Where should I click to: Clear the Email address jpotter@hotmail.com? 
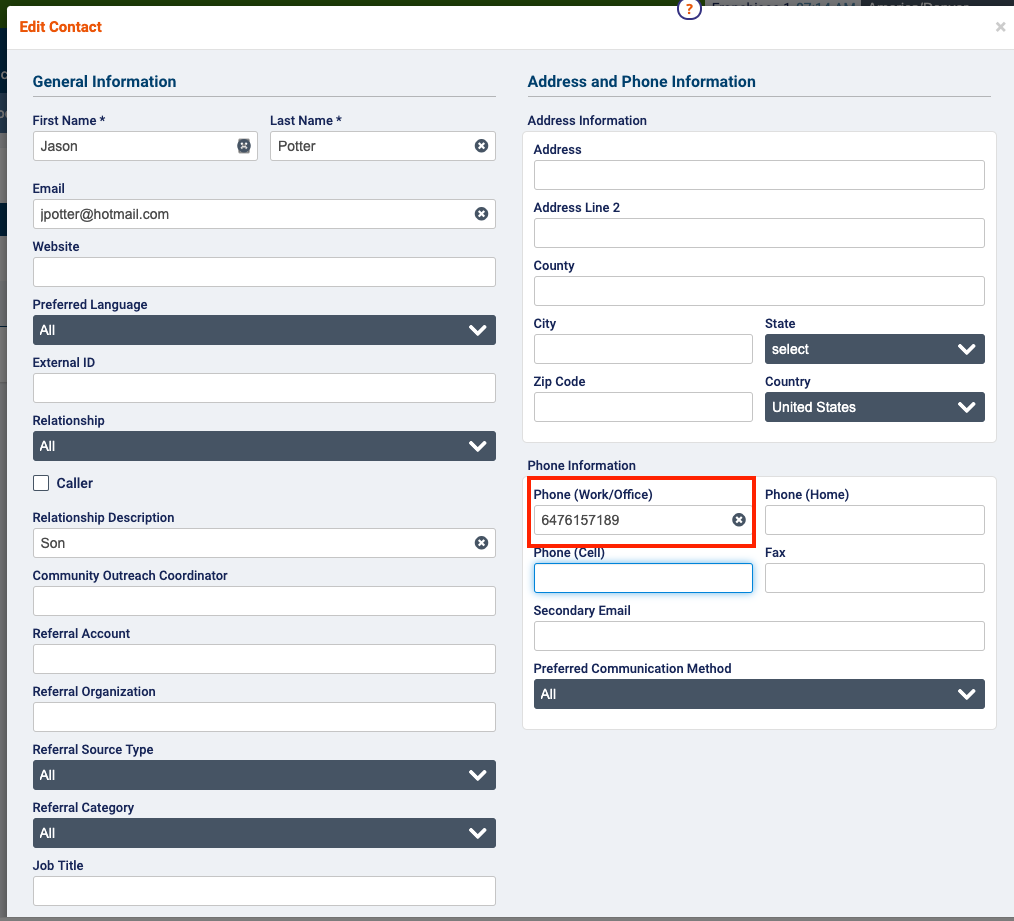(x=481, y=214)
